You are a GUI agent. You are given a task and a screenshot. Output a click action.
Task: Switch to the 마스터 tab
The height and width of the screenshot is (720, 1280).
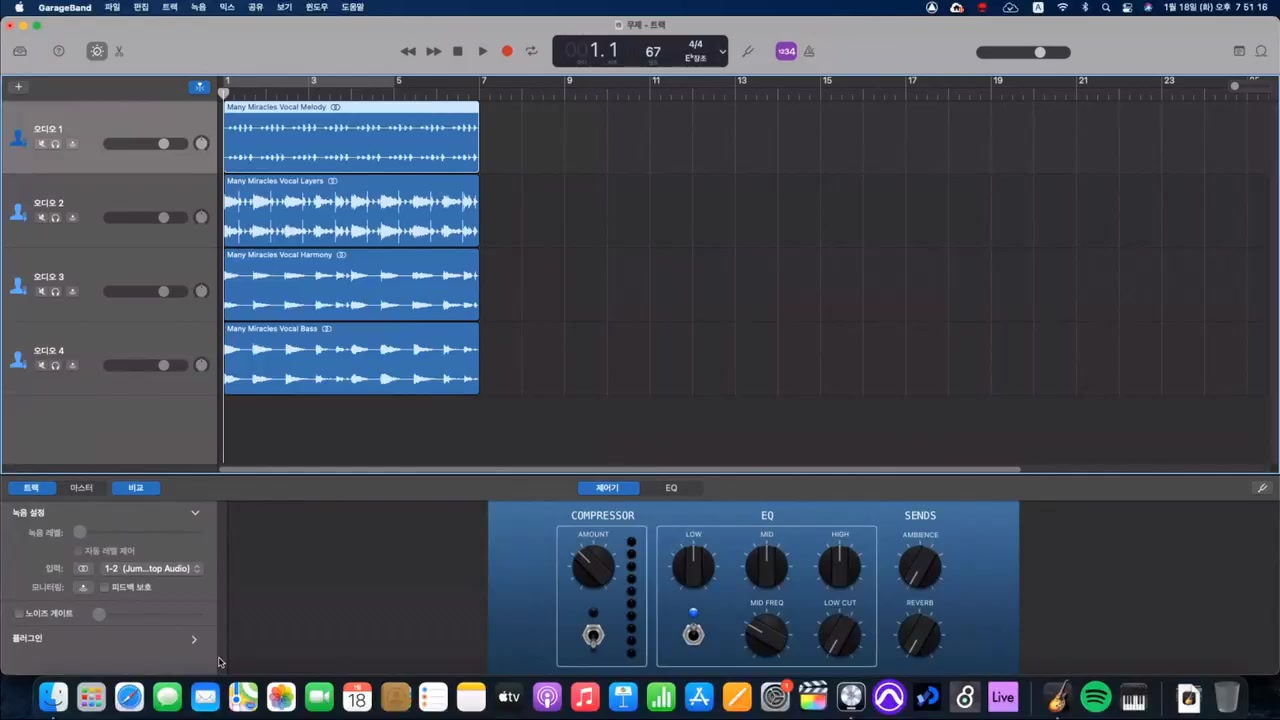[81, 487]
